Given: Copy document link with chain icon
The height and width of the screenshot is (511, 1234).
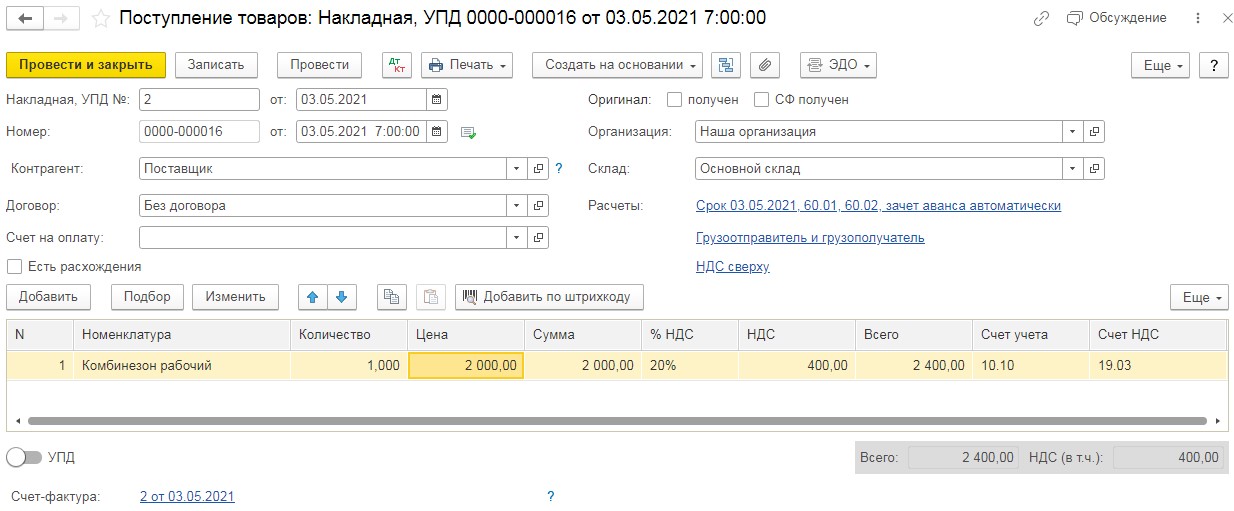Looking at the screenshot, I should click(x=1042, y=18).
